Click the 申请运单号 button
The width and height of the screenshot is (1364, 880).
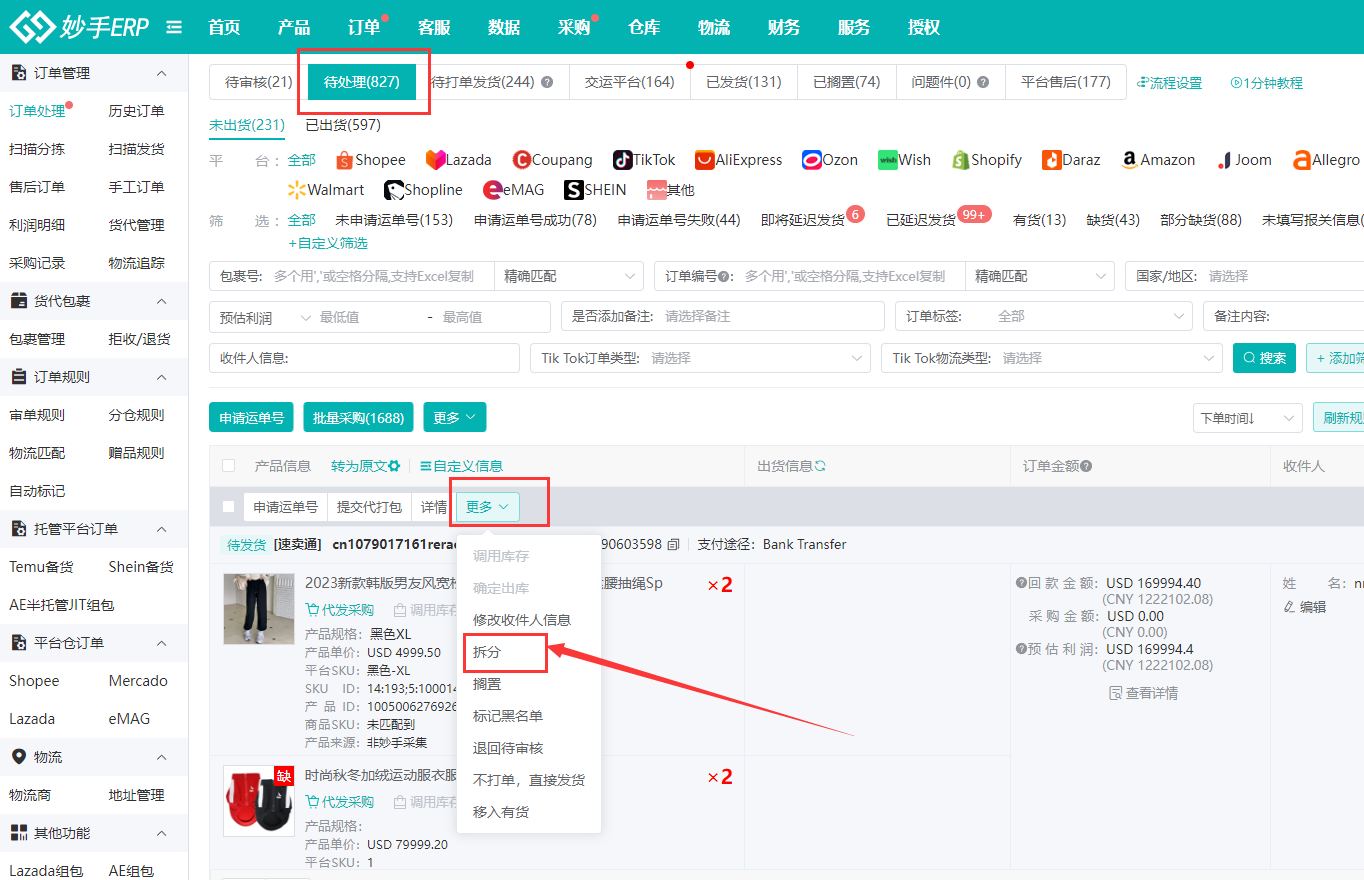tap(251, 418)
